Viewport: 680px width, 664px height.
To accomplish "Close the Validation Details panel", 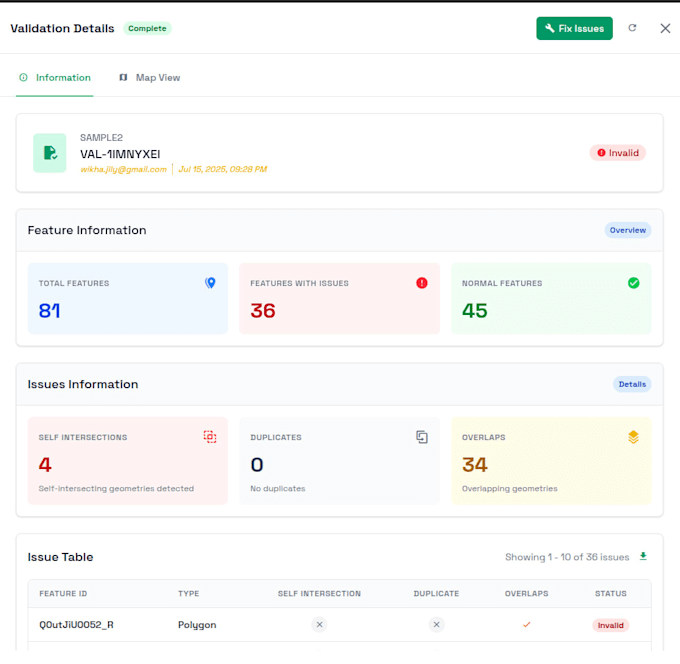I will pyautogui.click(x=665, y=28).
